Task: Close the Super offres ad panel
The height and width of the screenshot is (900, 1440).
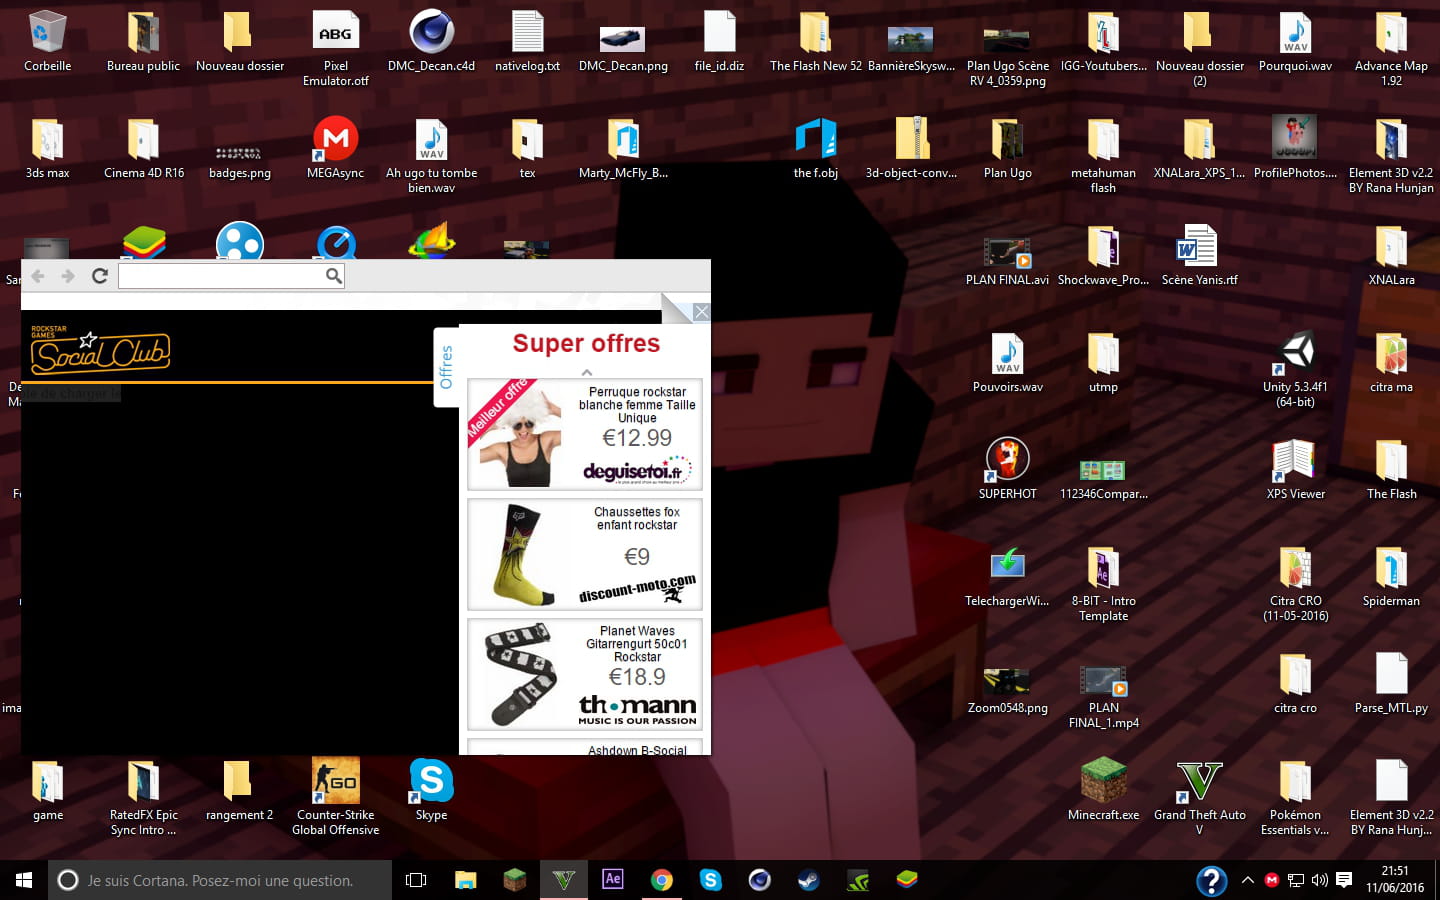Action: [x=702, y=312]
